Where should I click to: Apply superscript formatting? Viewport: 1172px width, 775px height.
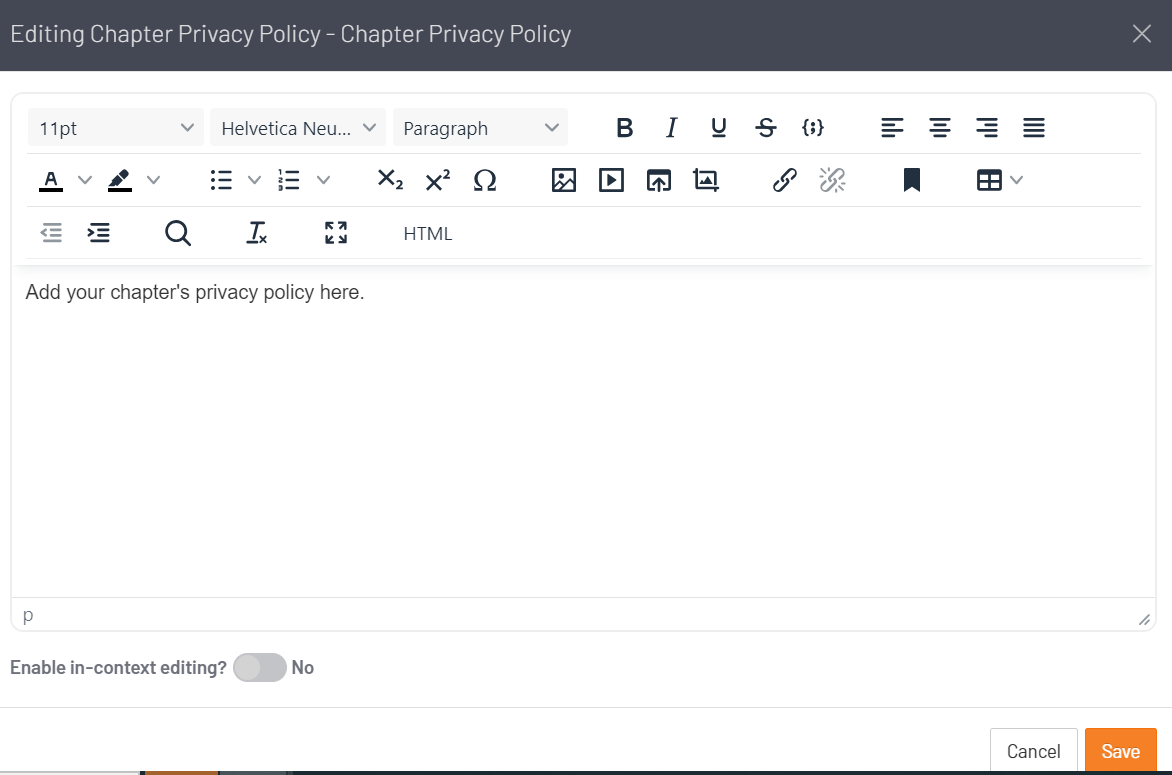(437, 180)
